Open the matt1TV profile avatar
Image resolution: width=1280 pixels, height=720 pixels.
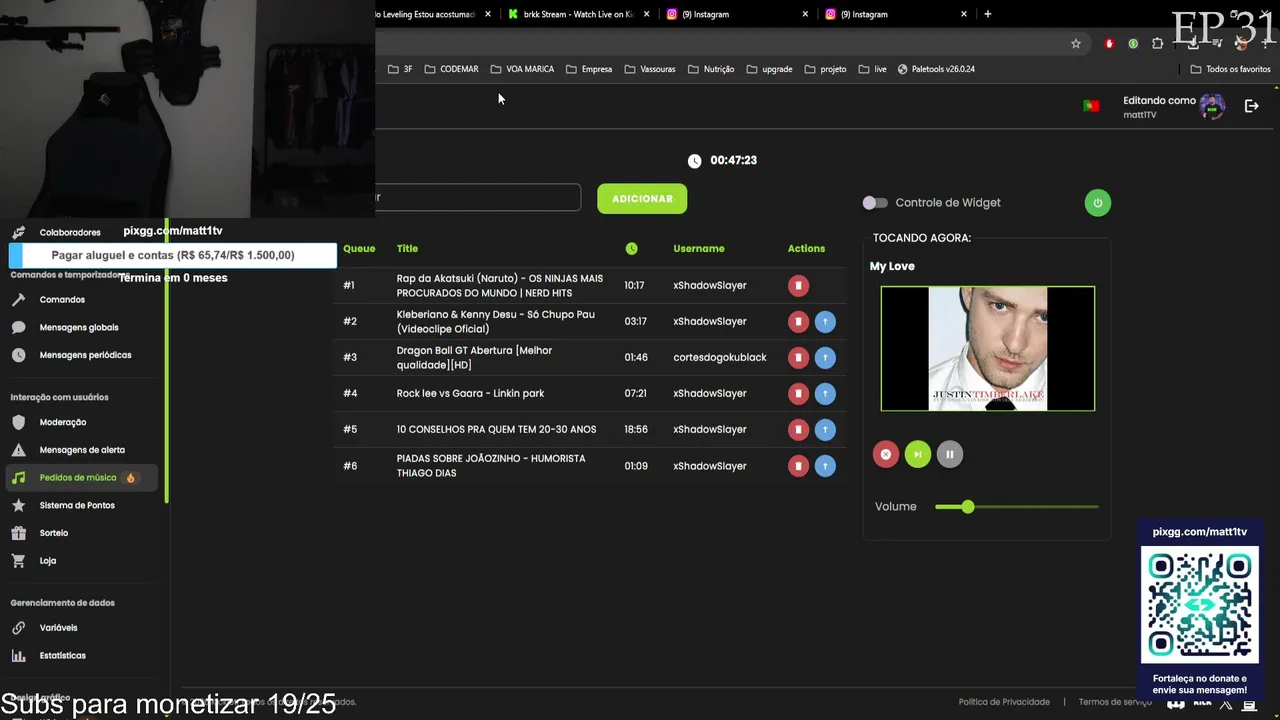(1212, 107)
